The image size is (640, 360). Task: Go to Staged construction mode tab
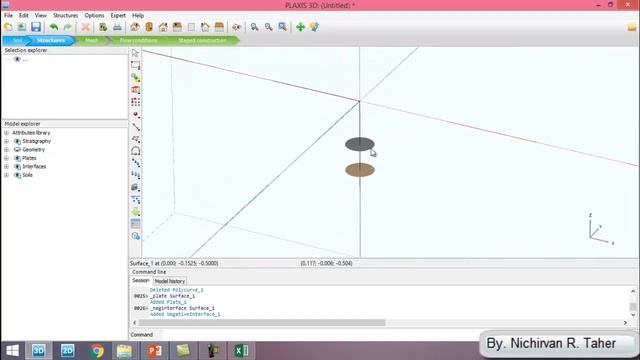pyautogui.click(x=202, y=40)
